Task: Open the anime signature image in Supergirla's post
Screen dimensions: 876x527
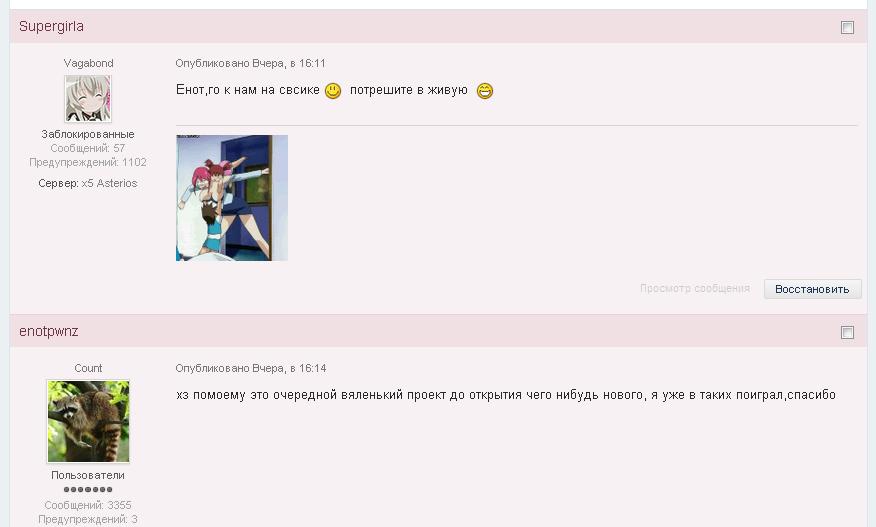Action: point(232,198)
